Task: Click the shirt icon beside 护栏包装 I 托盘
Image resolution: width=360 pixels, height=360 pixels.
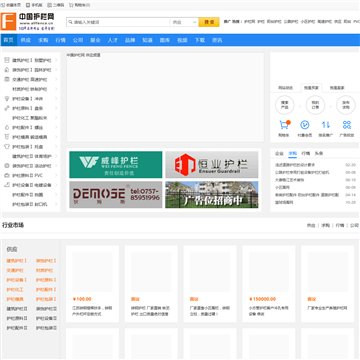Action: pyautogui.click(x=7, y=147)
